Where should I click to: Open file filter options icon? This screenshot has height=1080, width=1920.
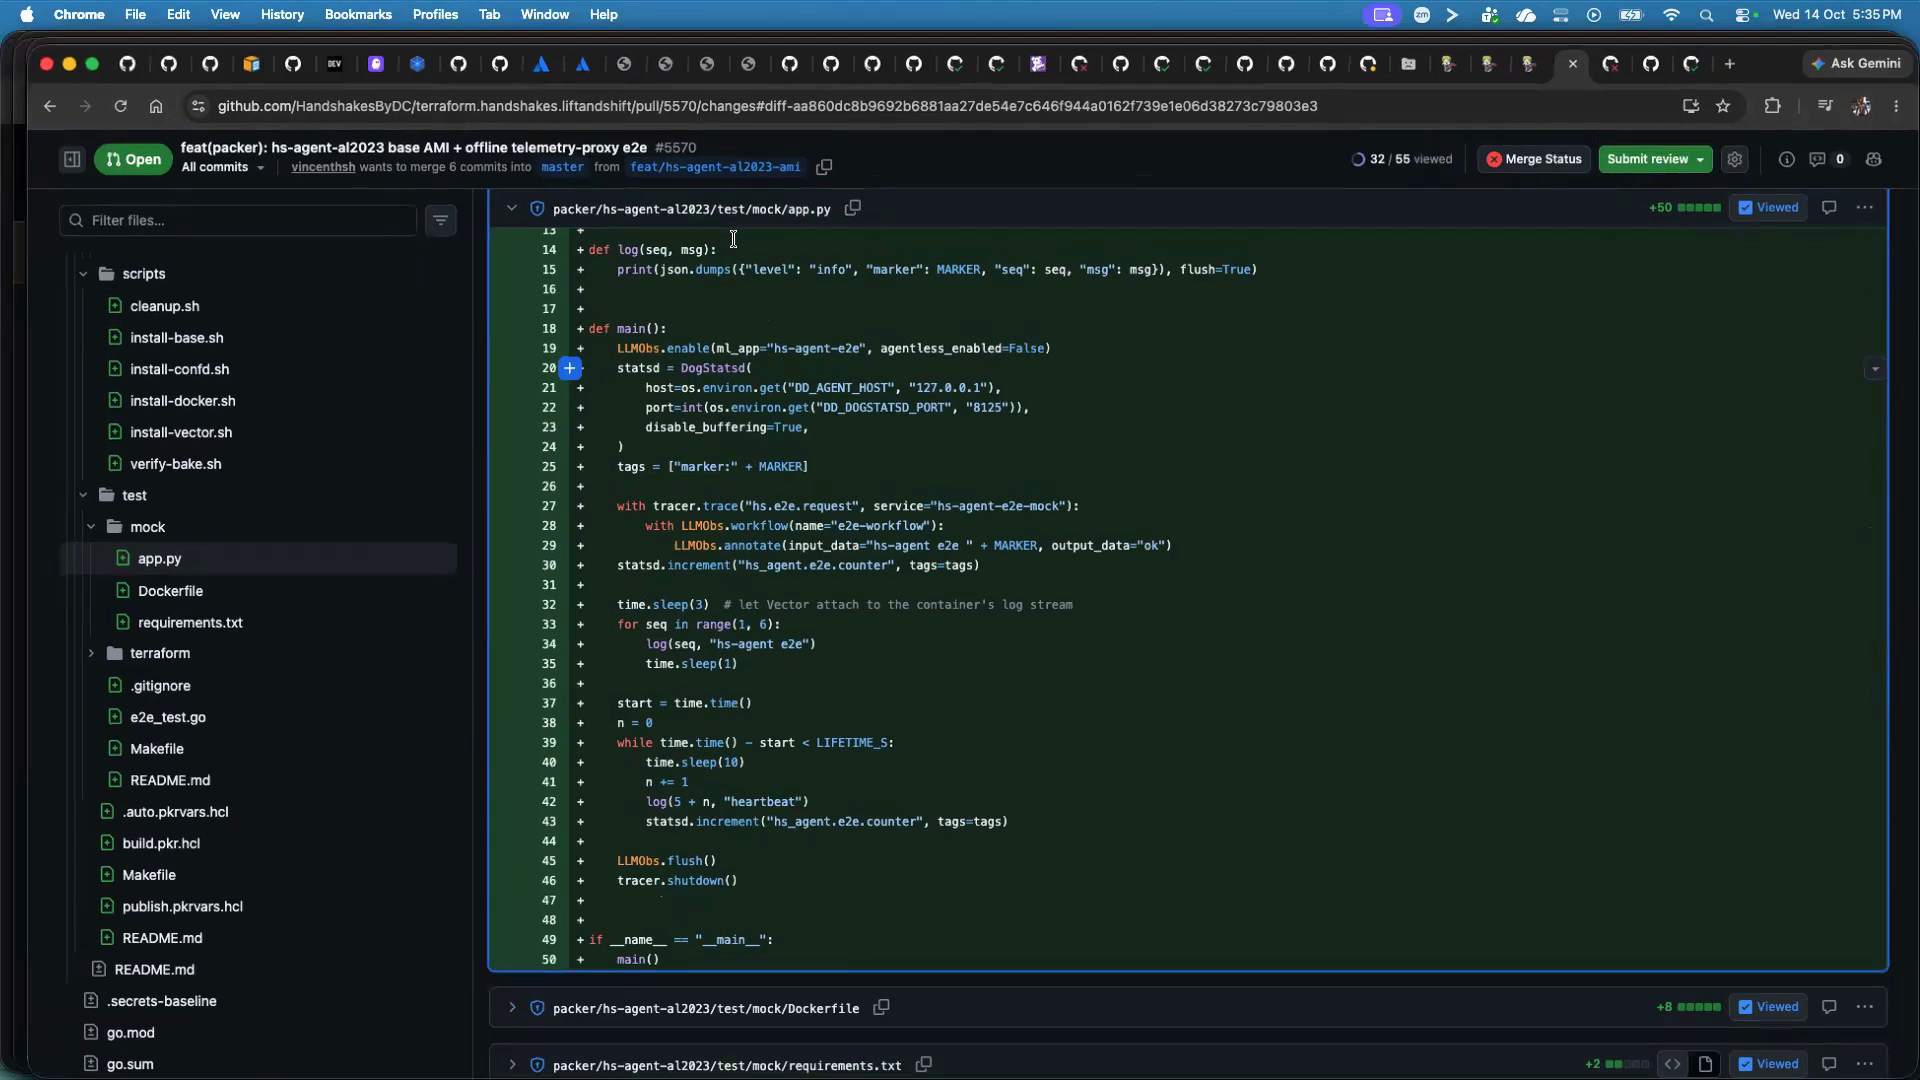[441, 220]
